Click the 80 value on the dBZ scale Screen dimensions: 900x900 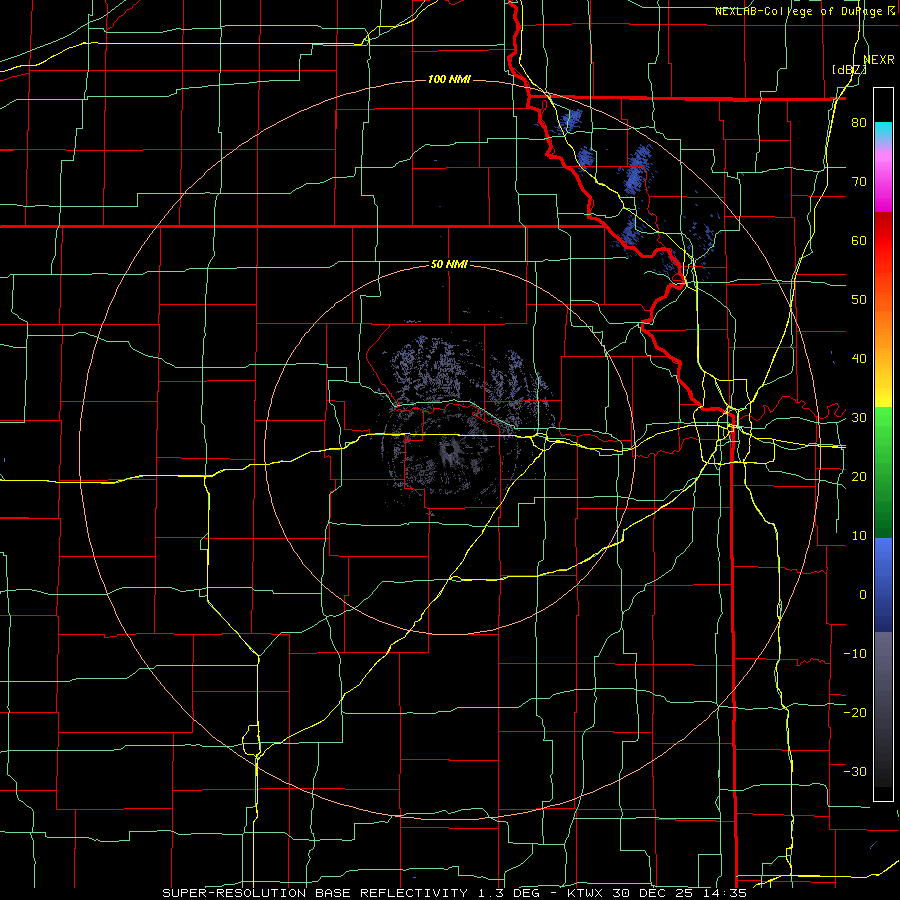point(859,123)
